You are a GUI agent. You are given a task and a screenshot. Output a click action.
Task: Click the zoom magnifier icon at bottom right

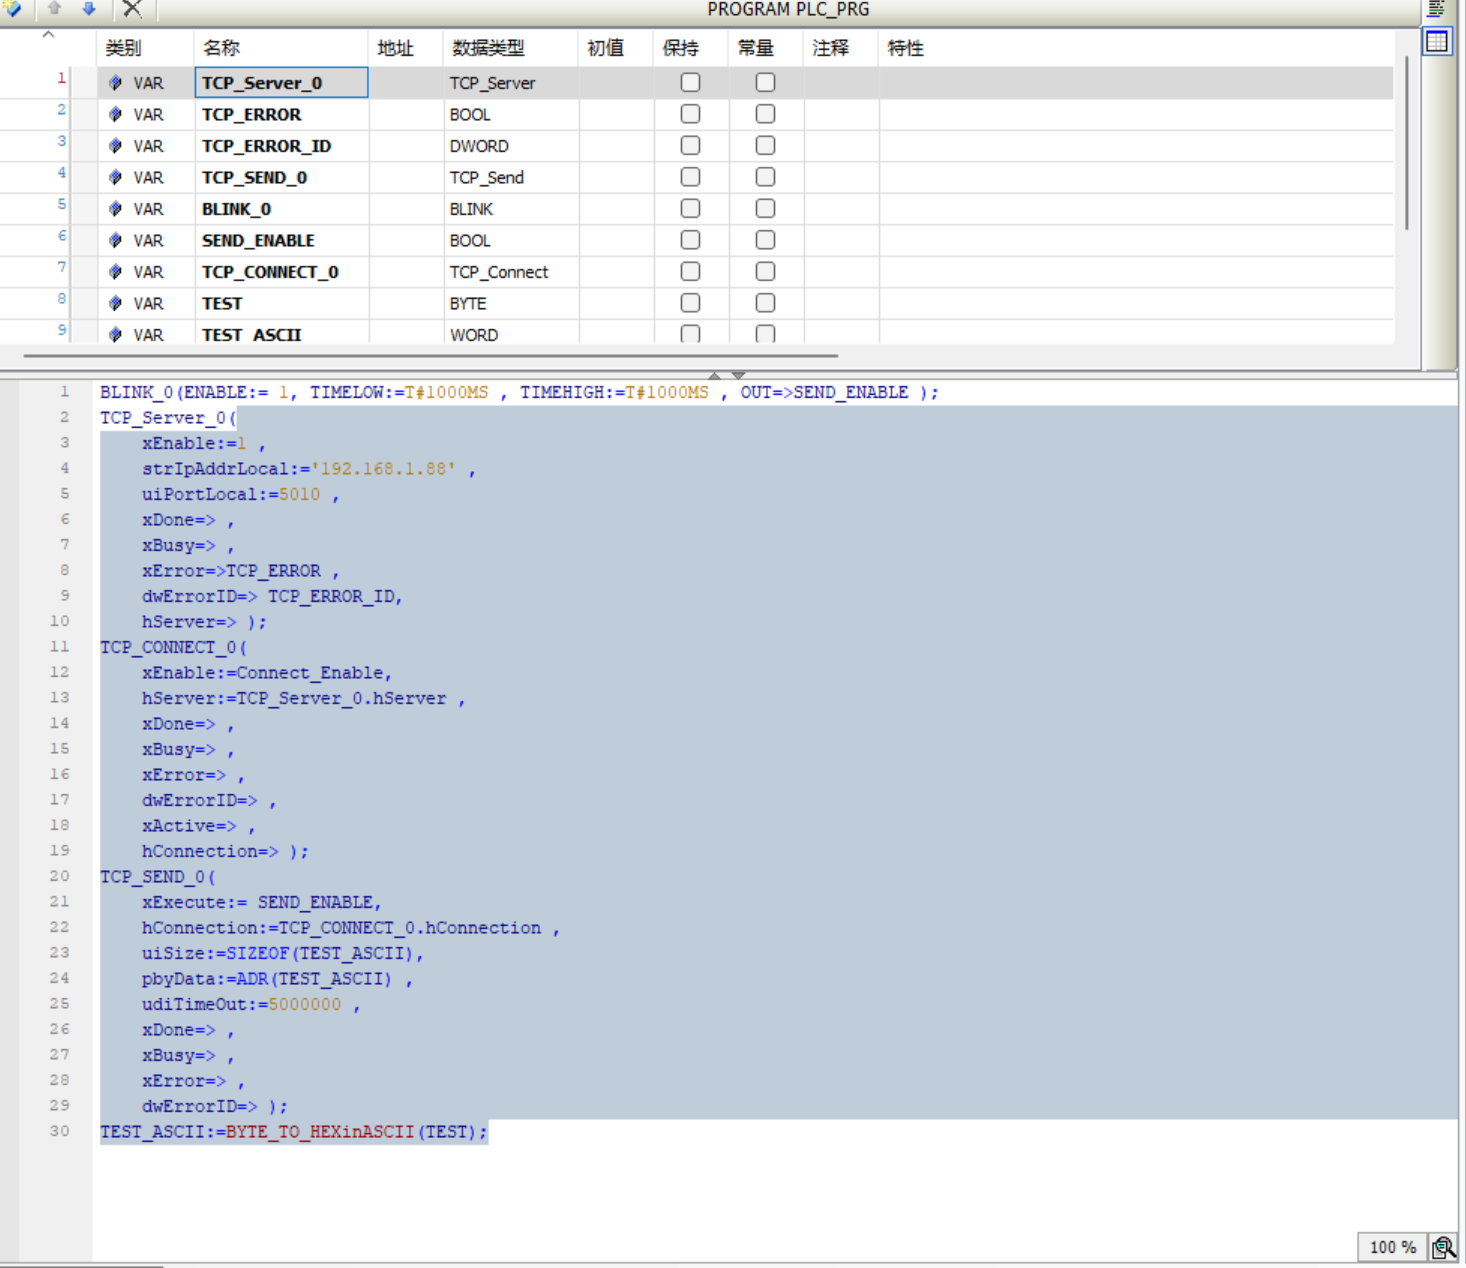[x=1443, y=1247]
